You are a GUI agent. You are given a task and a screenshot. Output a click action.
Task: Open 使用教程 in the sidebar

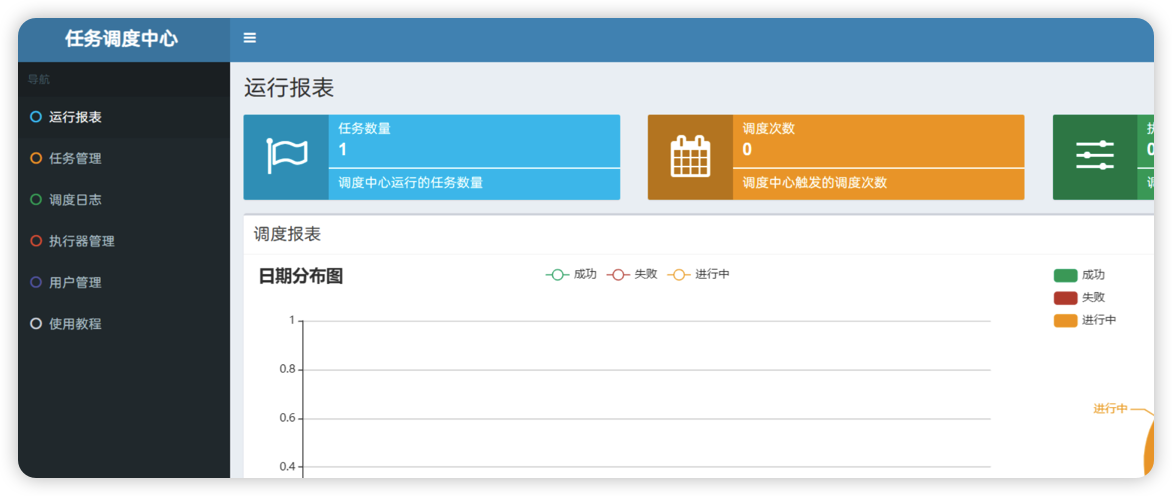tap(124, 324)
